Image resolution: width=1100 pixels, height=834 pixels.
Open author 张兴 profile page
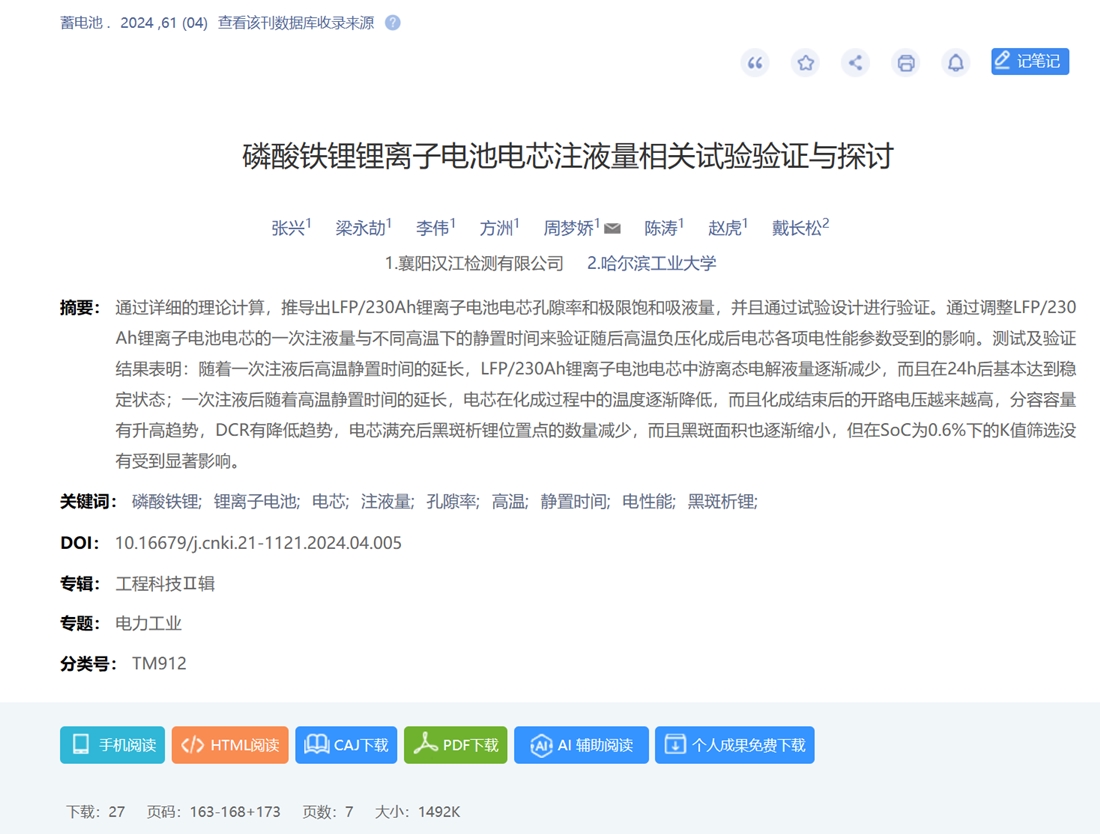pyautogui.click(x=288, y=228)
